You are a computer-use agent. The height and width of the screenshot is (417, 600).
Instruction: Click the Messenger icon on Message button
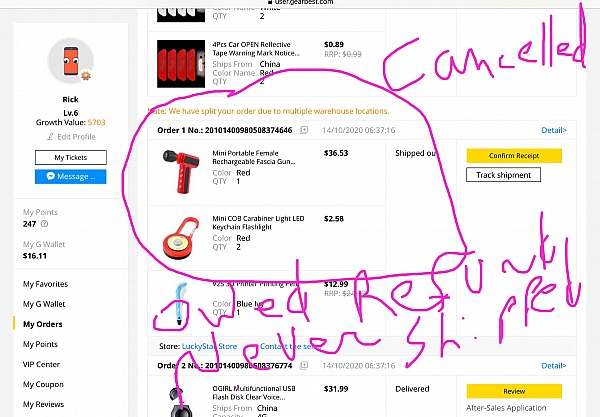click(x=51, y=176)
